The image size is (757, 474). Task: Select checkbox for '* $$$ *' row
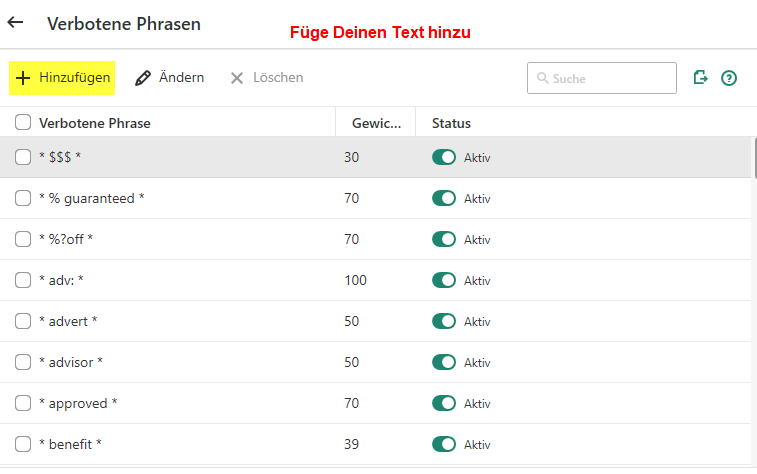[23, 157]
